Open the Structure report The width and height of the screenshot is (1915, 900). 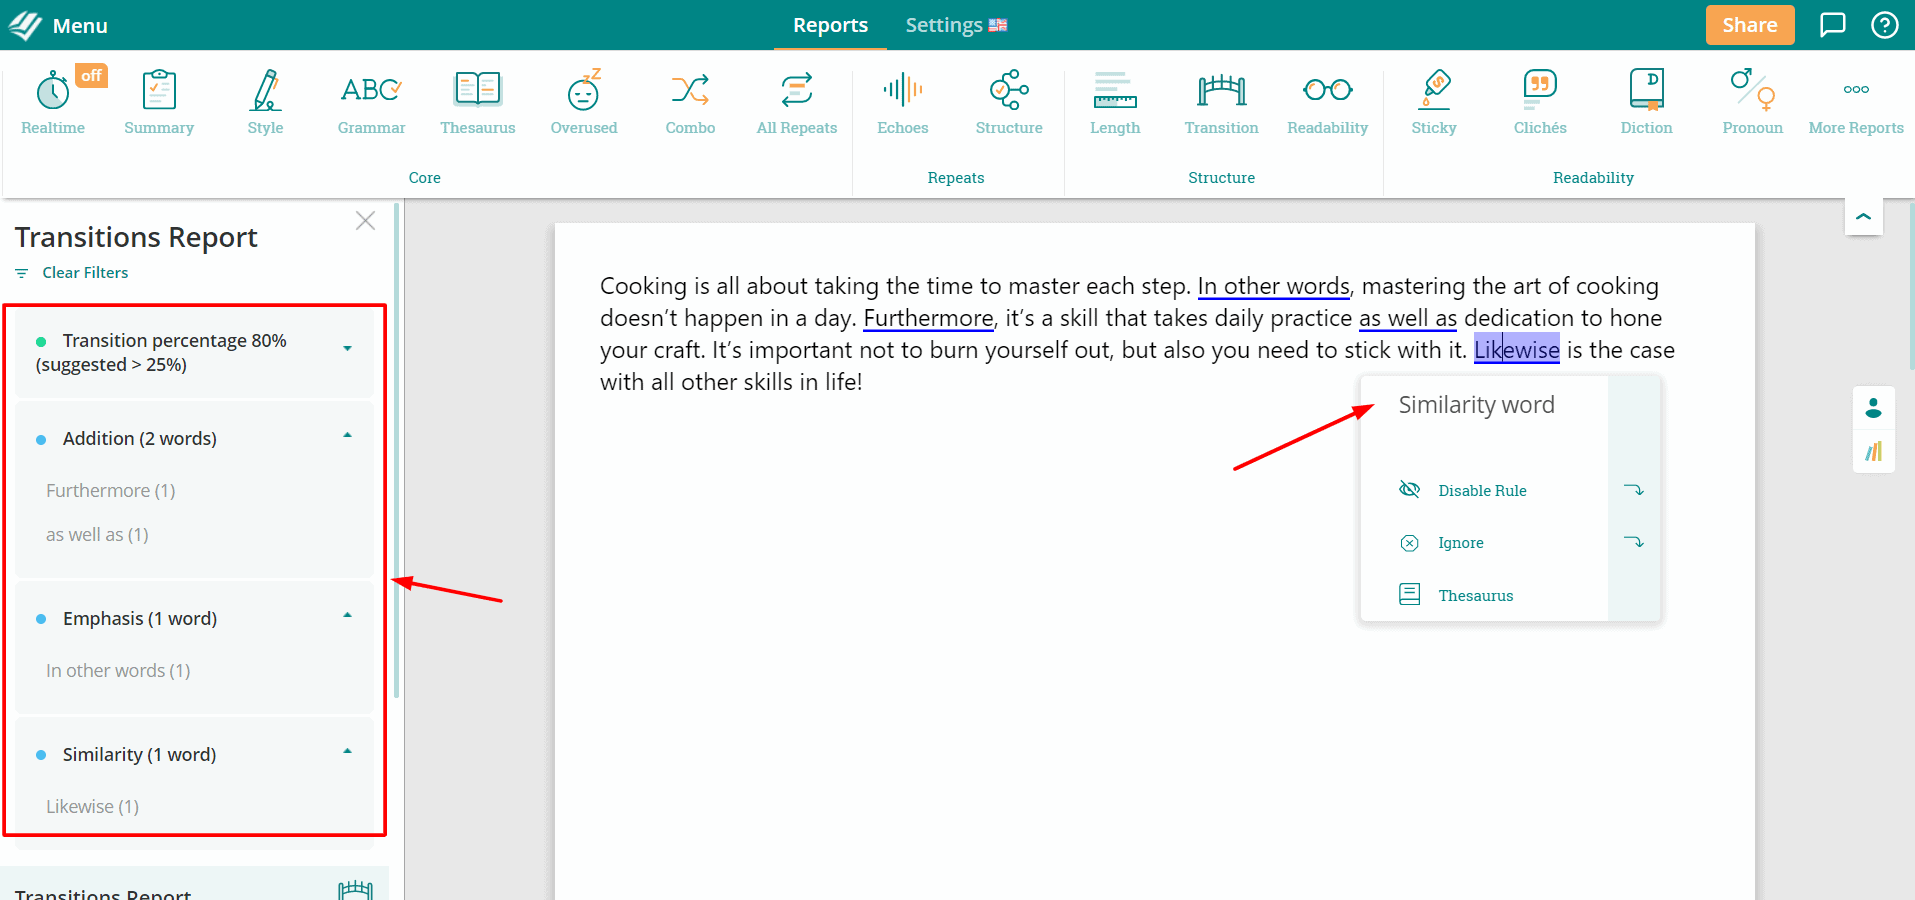(1009, 103)
